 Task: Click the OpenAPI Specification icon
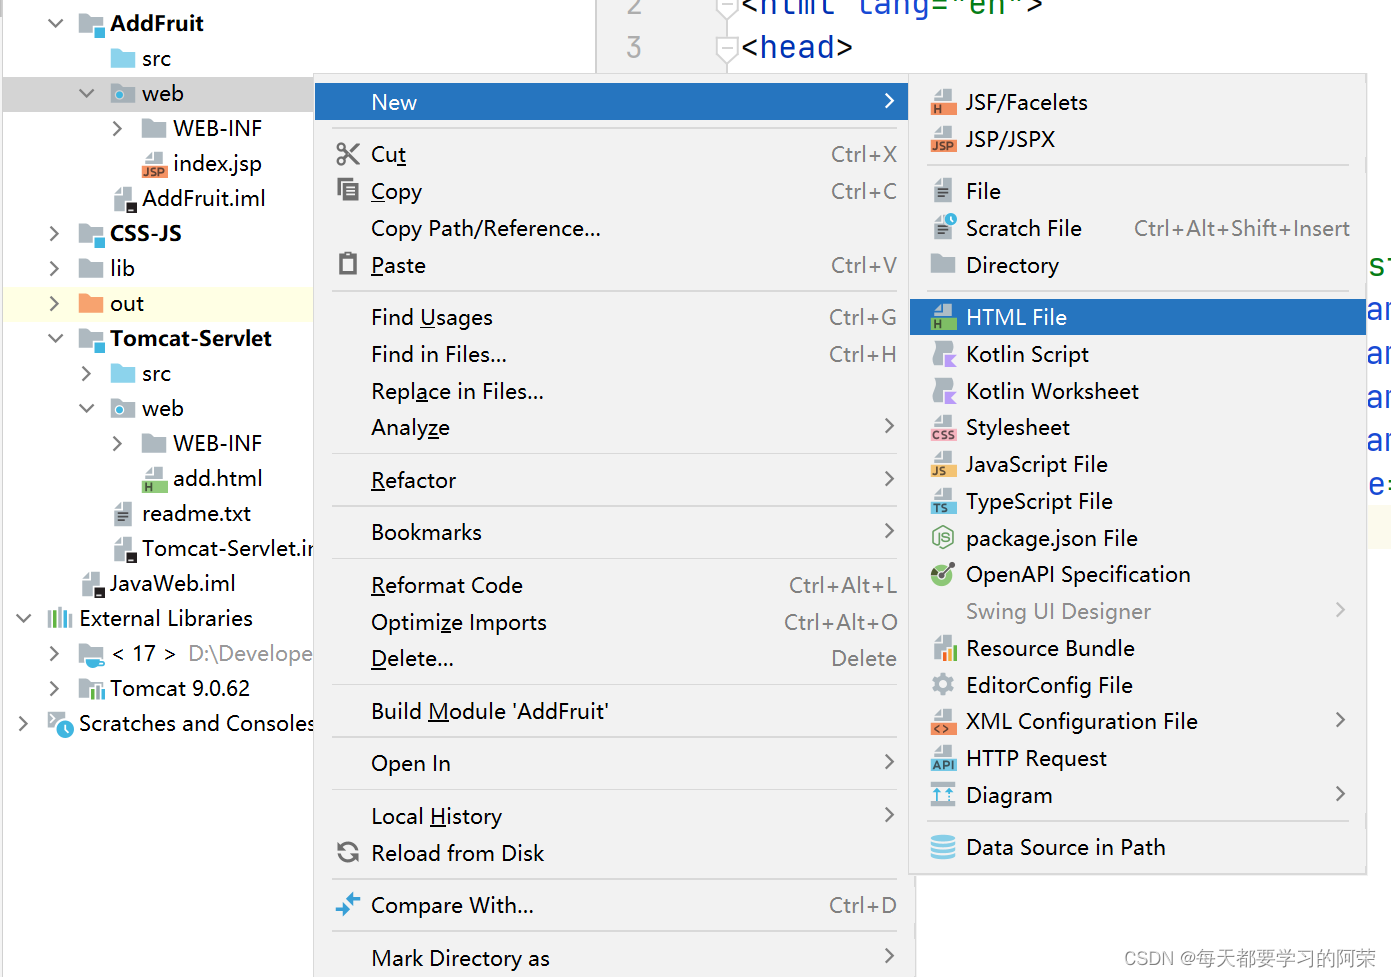[x=943, y=574]
